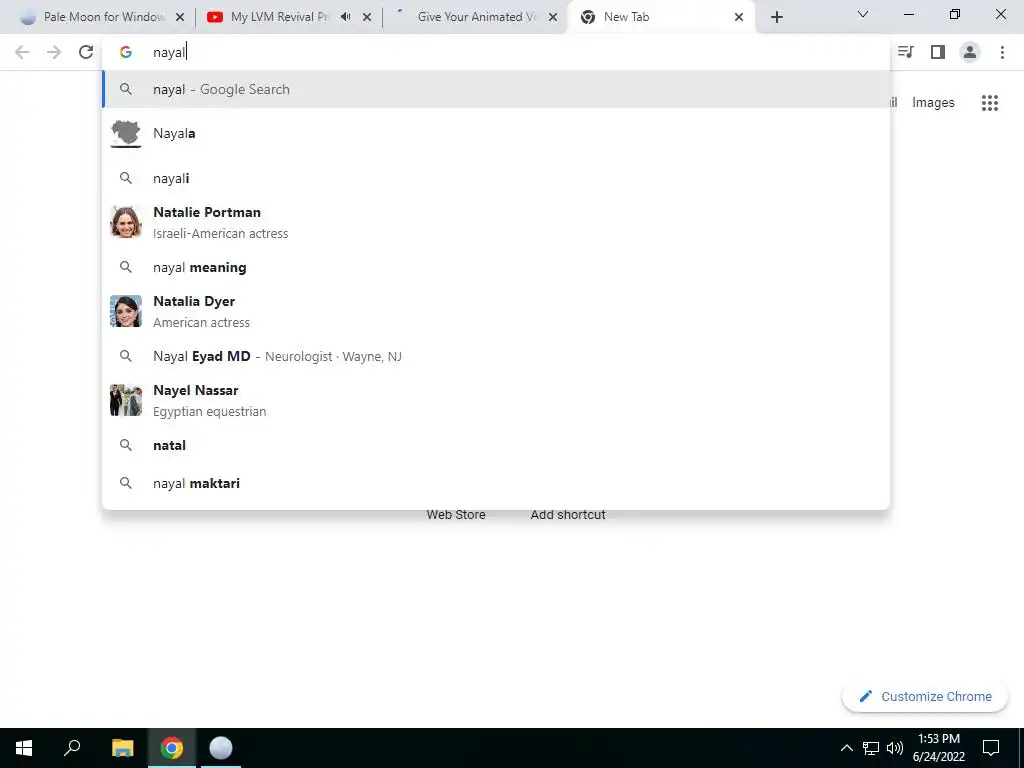Screen dimensions: 1024x768
Task: Select the nayal meaning suggestion
Action: 496,267
